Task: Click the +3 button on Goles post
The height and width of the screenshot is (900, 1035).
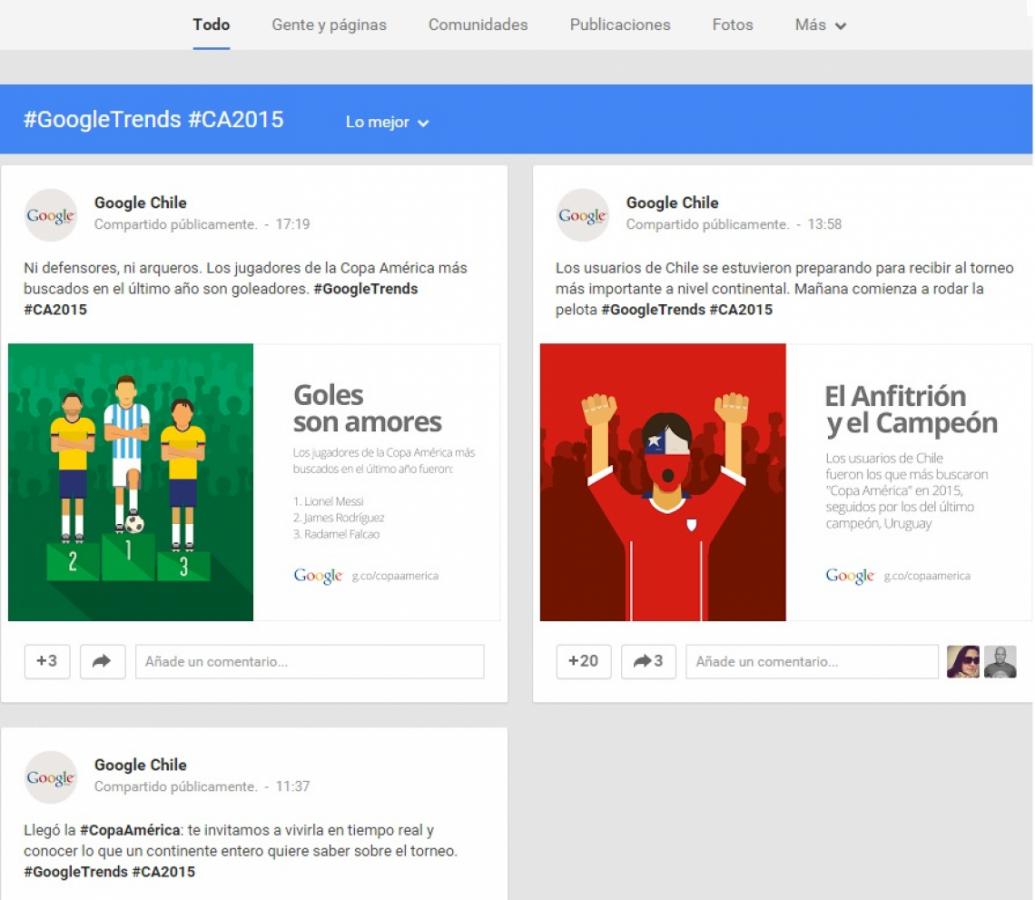Action: tap(47, 661)
